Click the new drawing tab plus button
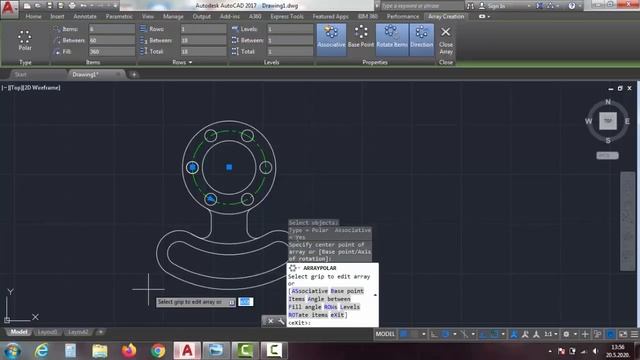The image size is (640, 360). [x=133, y=74]
